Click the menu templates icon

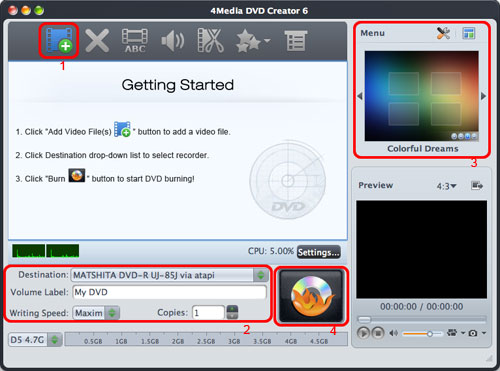pyautogui.click(x=469, y=33)
